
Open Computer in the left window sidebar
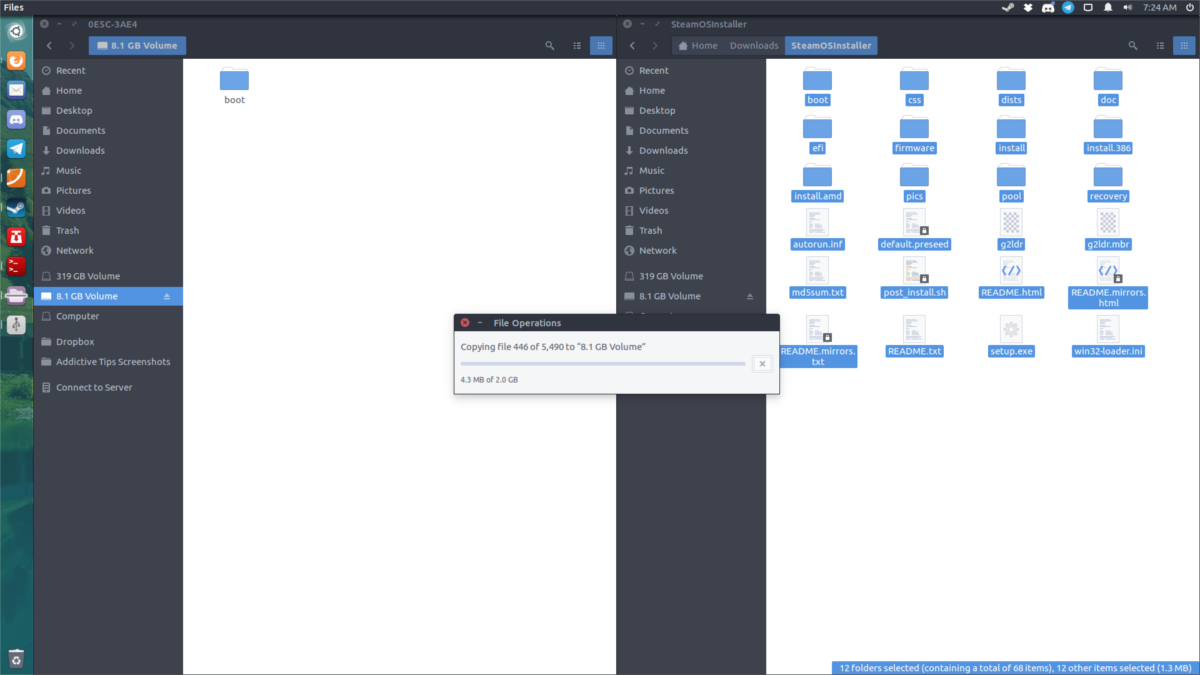point(108,316)
